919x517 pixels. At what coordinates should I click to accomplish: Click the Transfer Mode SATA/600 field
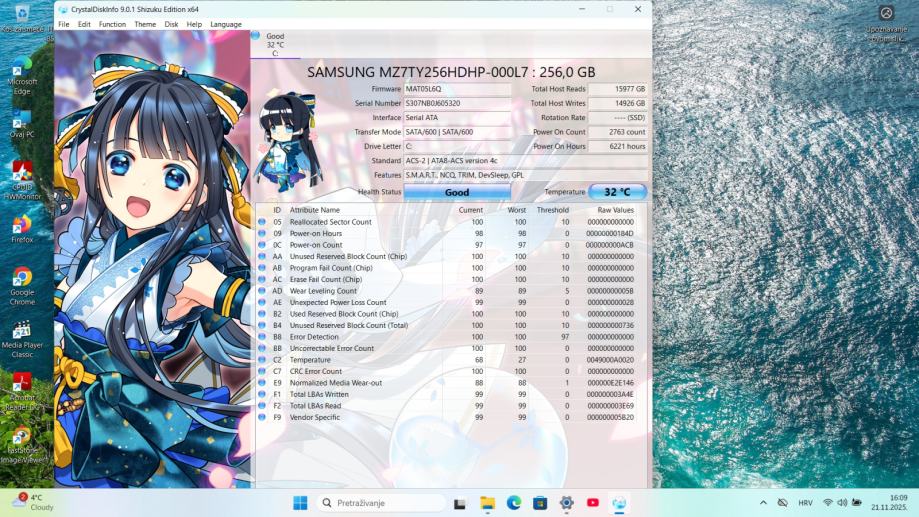click(457, 132)
